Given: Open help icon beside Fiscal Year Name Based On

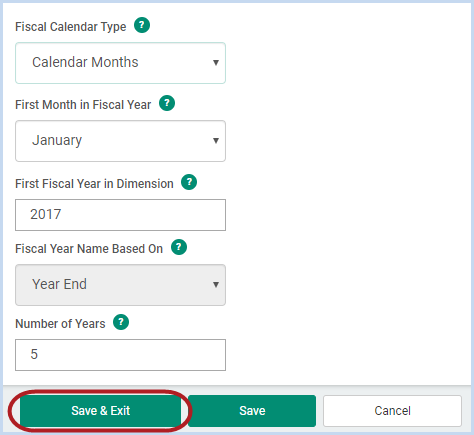Looking at the screenshot, I should (179, 247).
